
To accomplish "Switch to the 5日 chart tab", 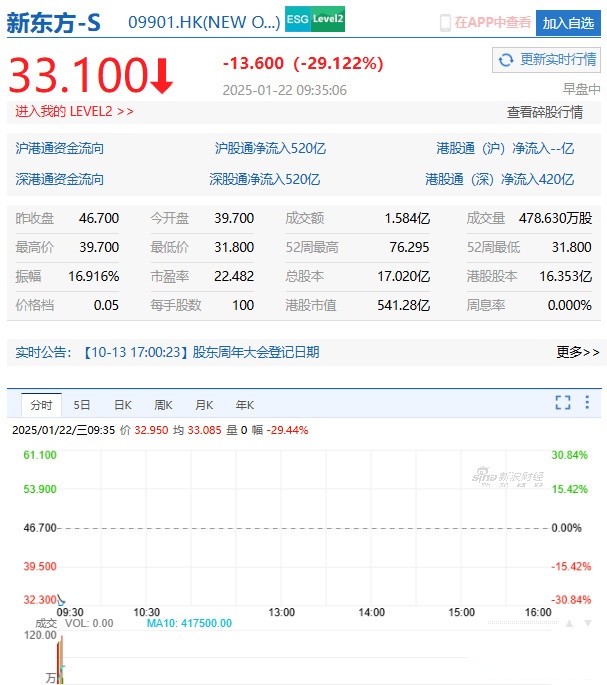I will 82,405.
